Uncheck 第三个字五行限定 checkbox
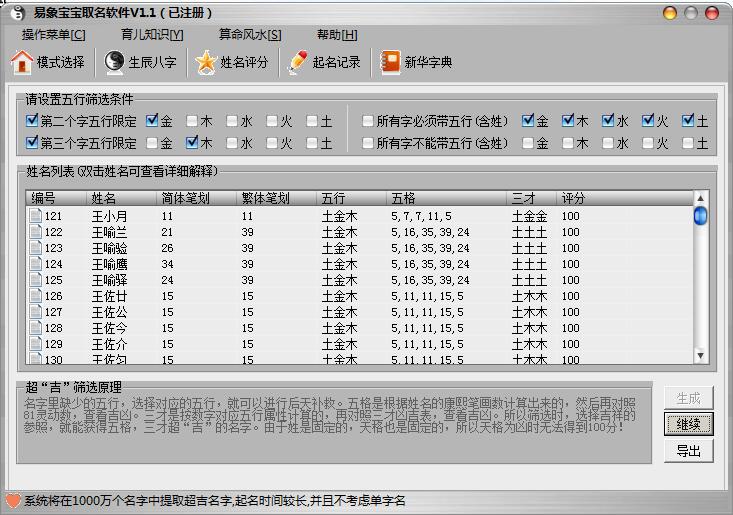 [33, 143]
